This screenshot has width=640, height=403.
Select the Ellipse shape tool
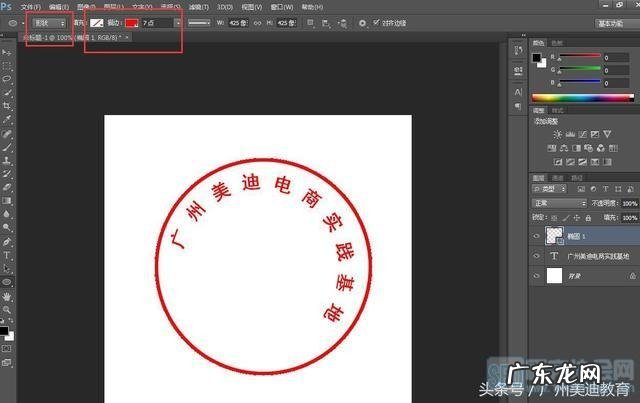pos(7,283)
